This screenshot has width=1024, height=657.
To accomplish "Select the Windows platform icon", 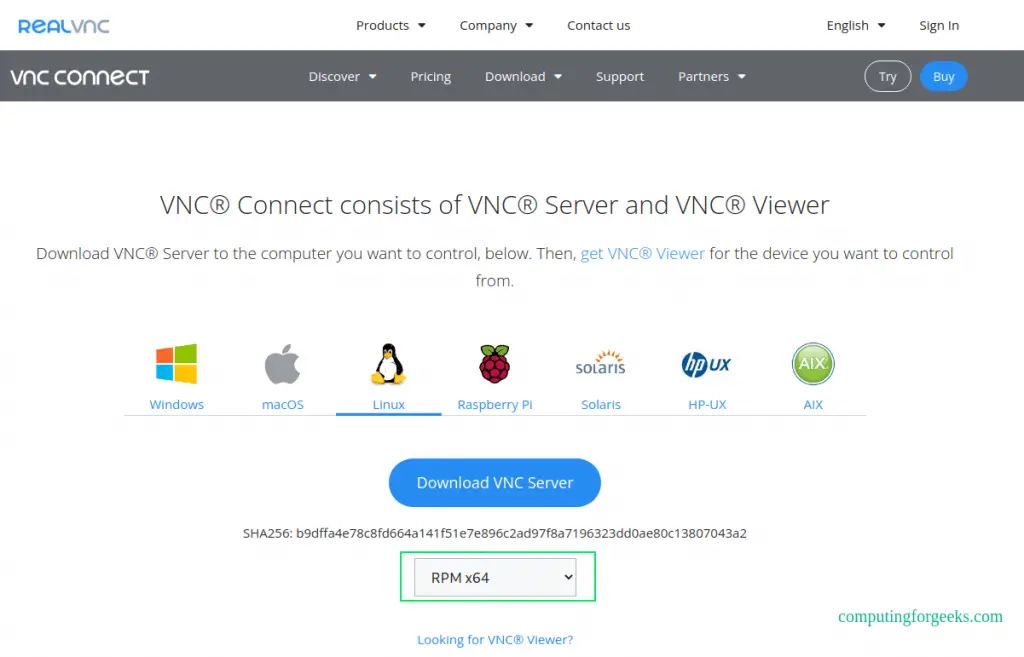I will pyautogui.click(x=176, y=363).
